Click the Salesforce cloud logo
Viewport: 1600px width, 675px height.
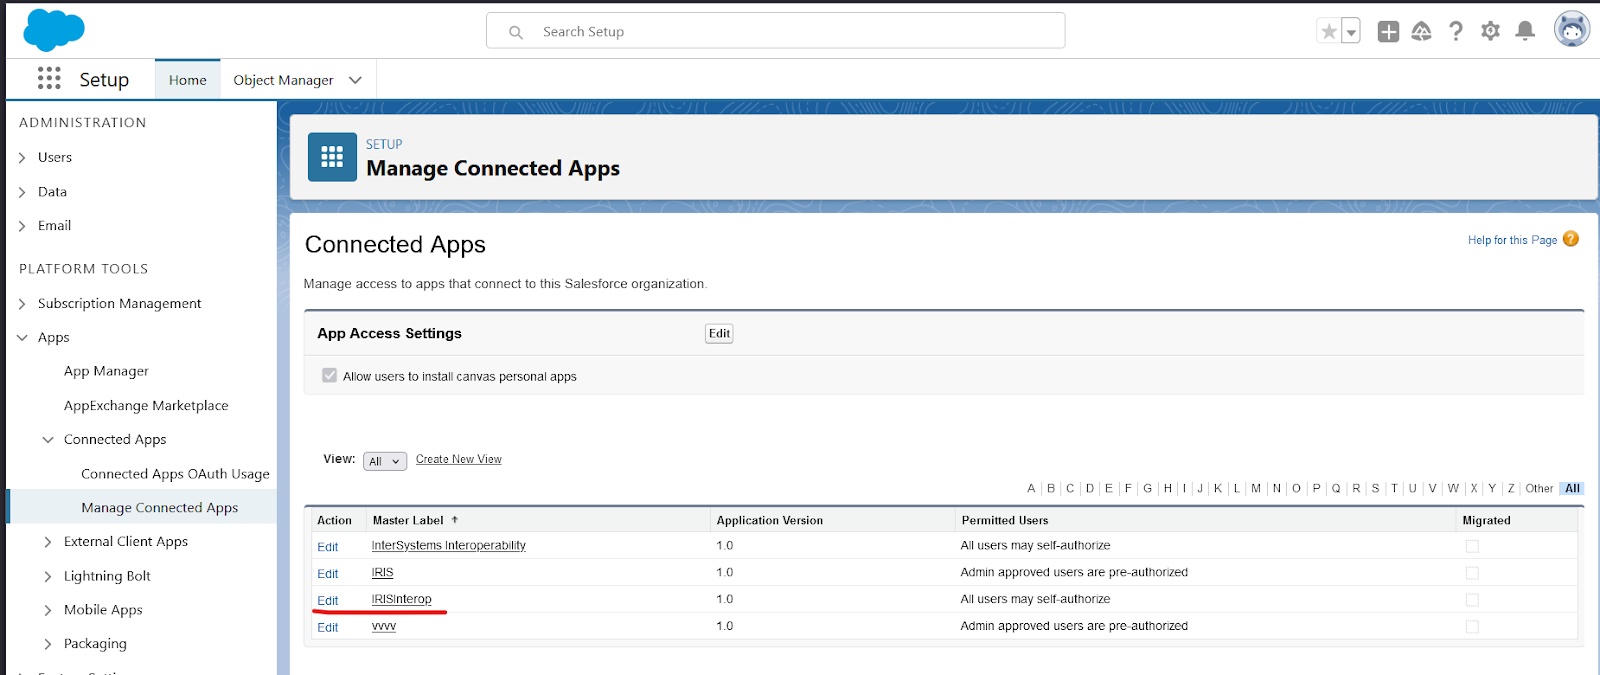tap(54, 30)
